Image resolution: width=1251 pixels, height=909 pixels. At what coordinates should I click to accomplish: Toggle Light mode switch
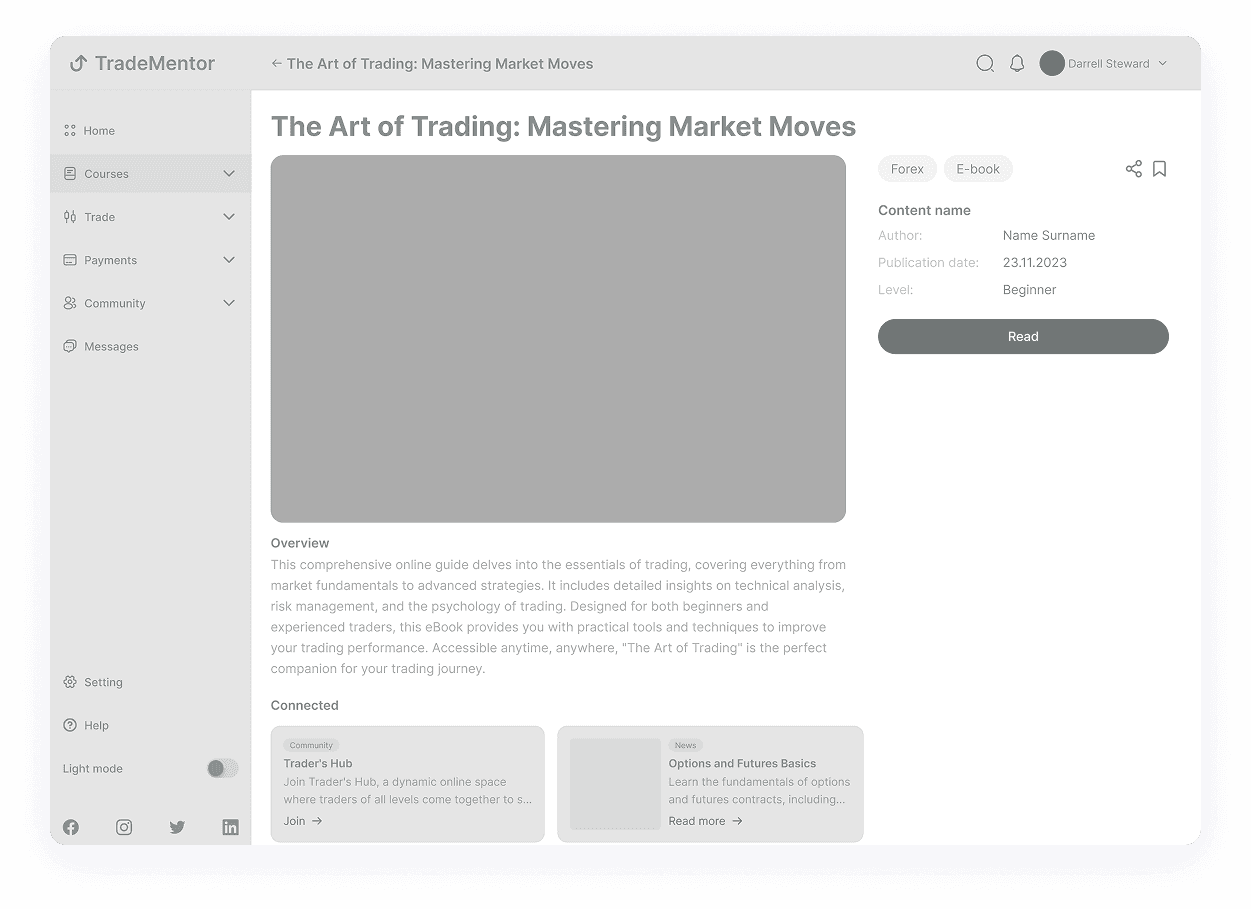pyautogui.click(x=221, y=768)
